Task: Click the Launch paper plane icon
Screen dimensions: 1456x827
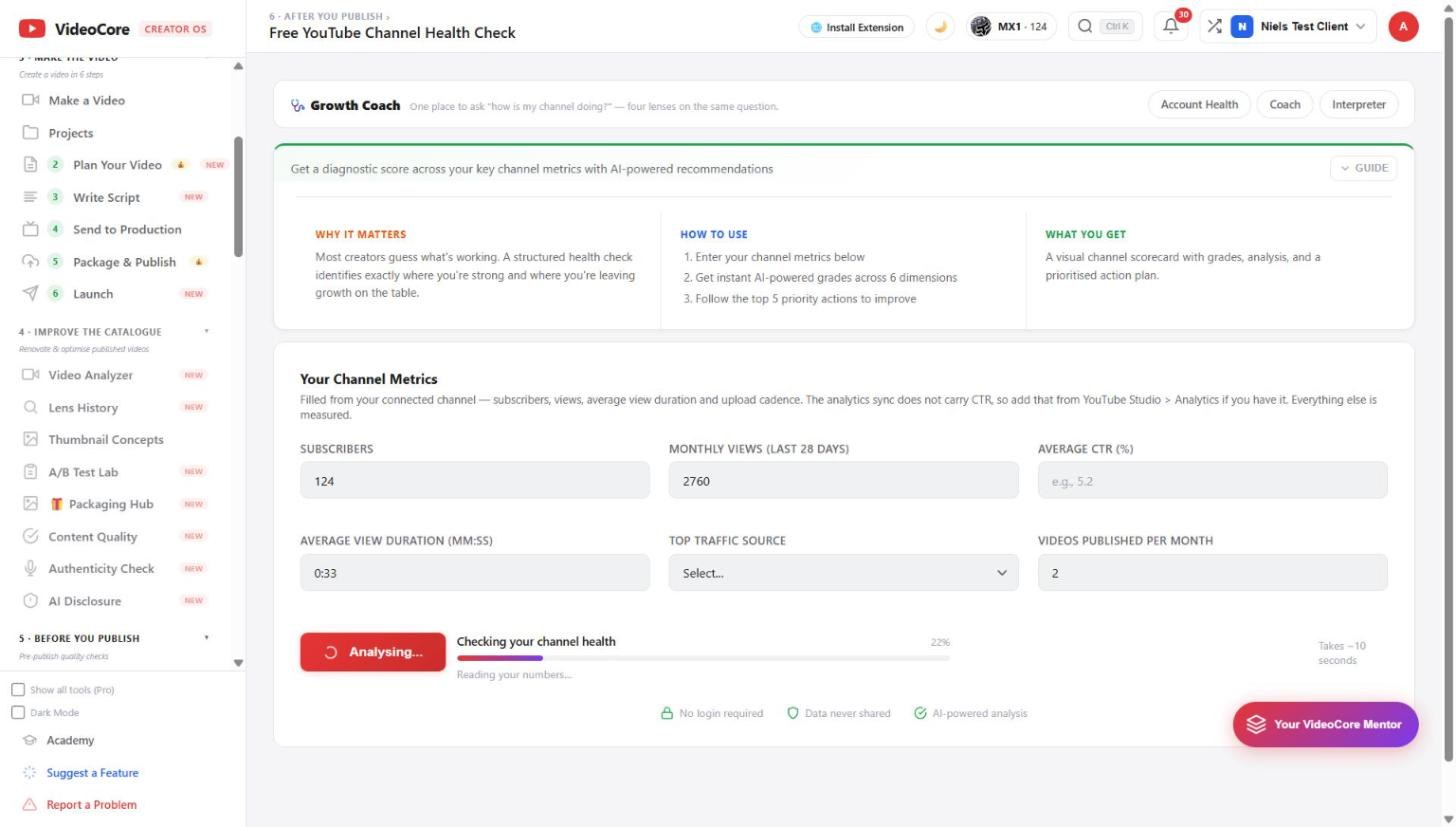Action: point(30,293)
